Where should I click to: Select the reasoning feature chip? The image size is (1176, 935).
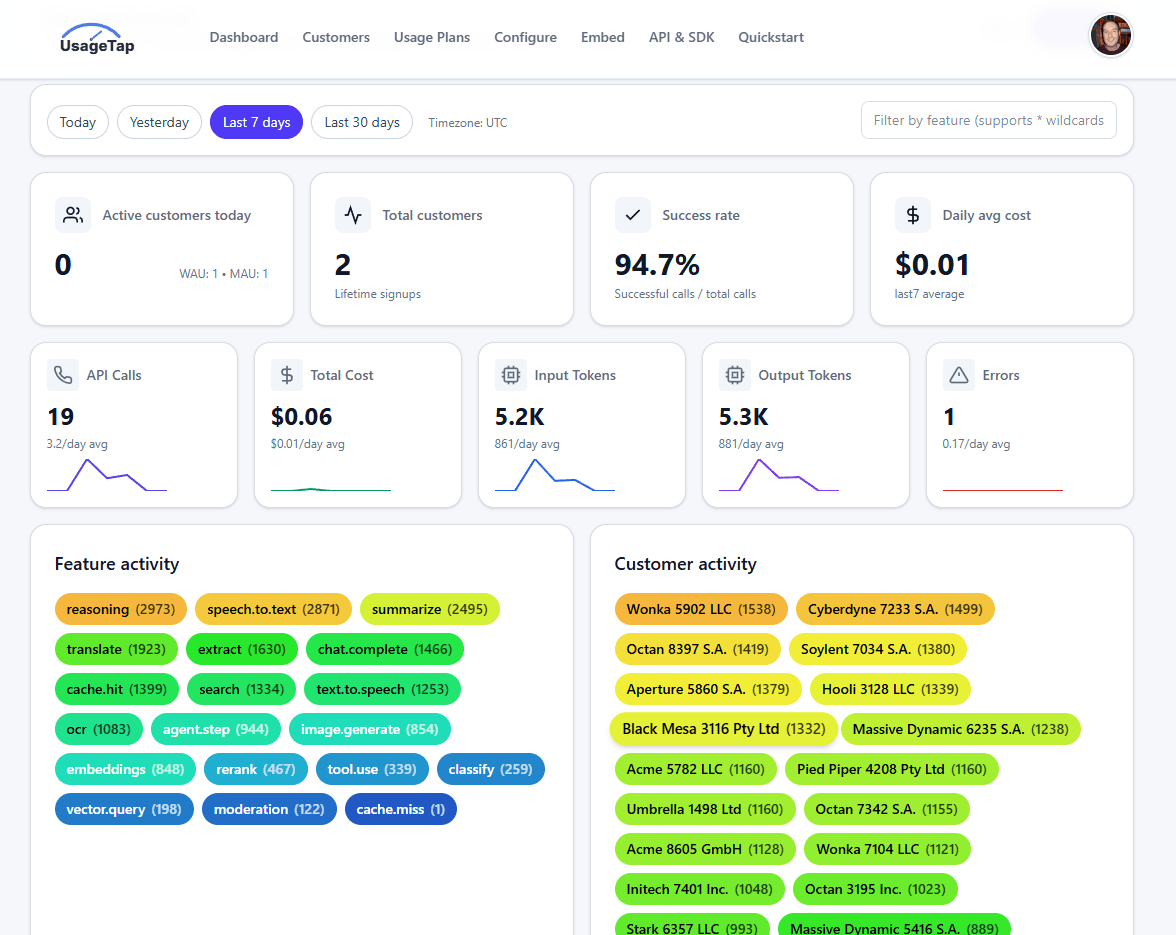pyautogui.click(x=120, y=609)
